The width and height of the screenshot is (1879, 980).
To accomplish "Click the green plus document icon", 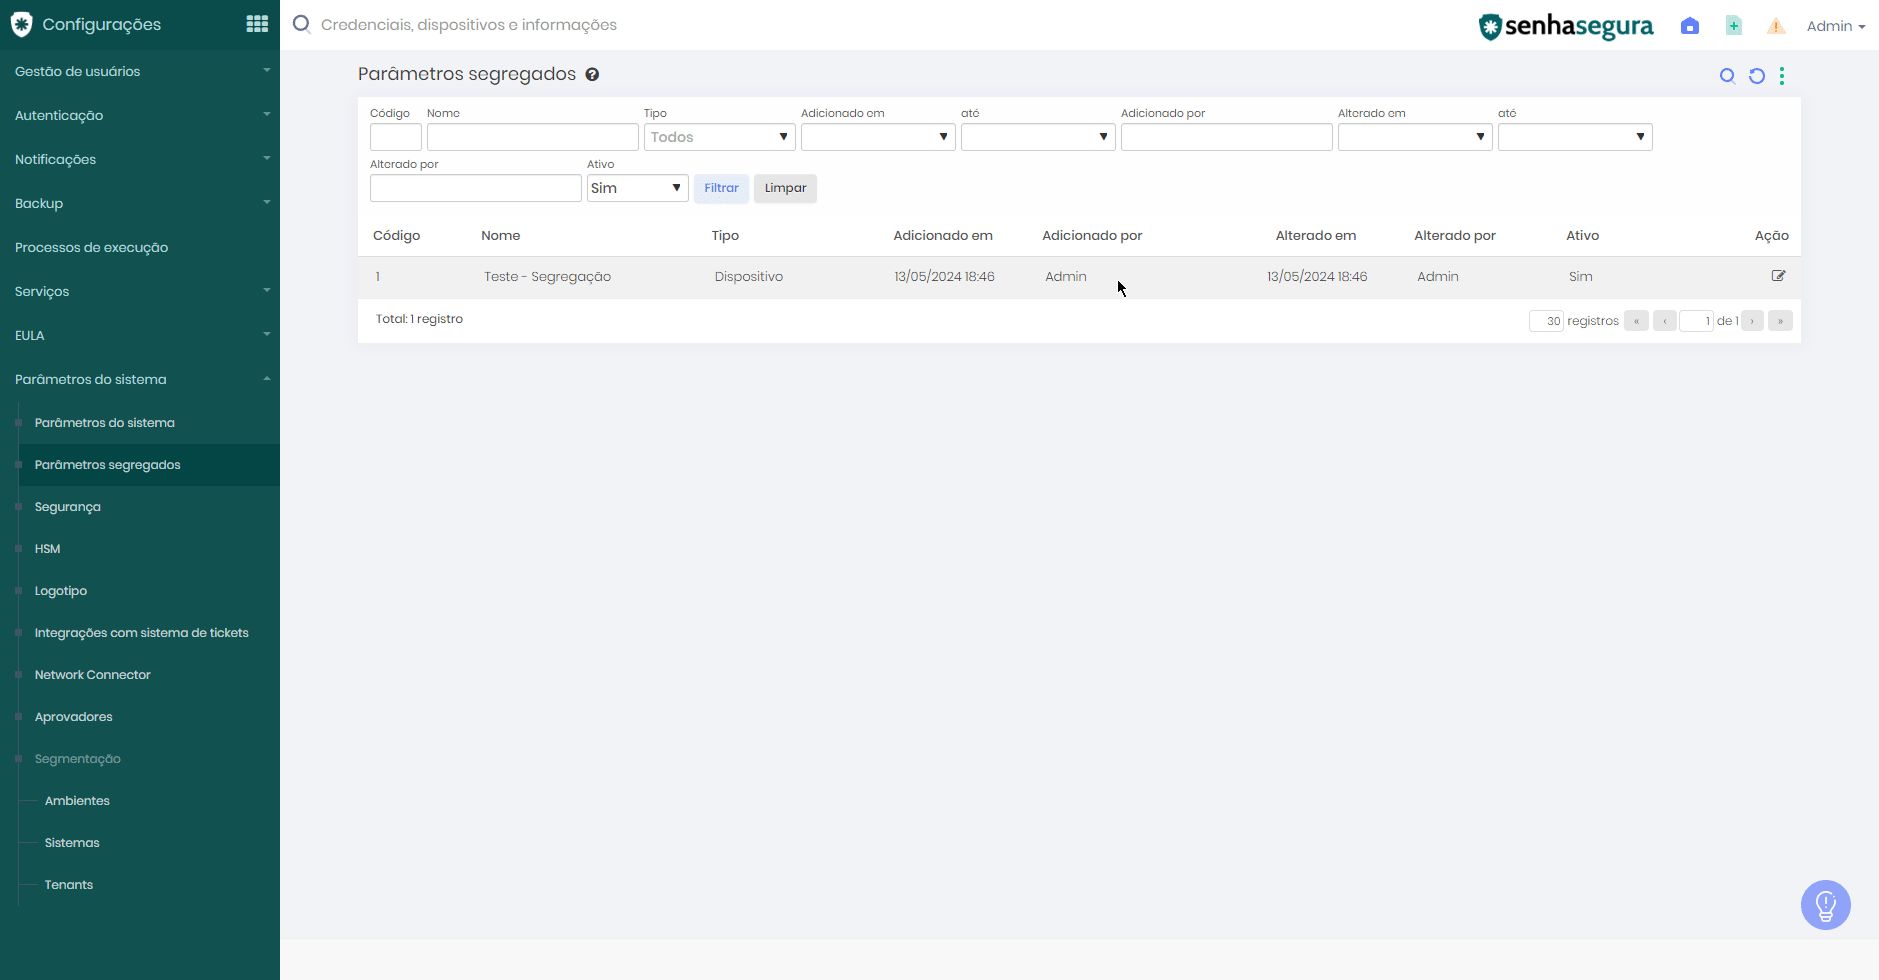I will point(1734,26).
